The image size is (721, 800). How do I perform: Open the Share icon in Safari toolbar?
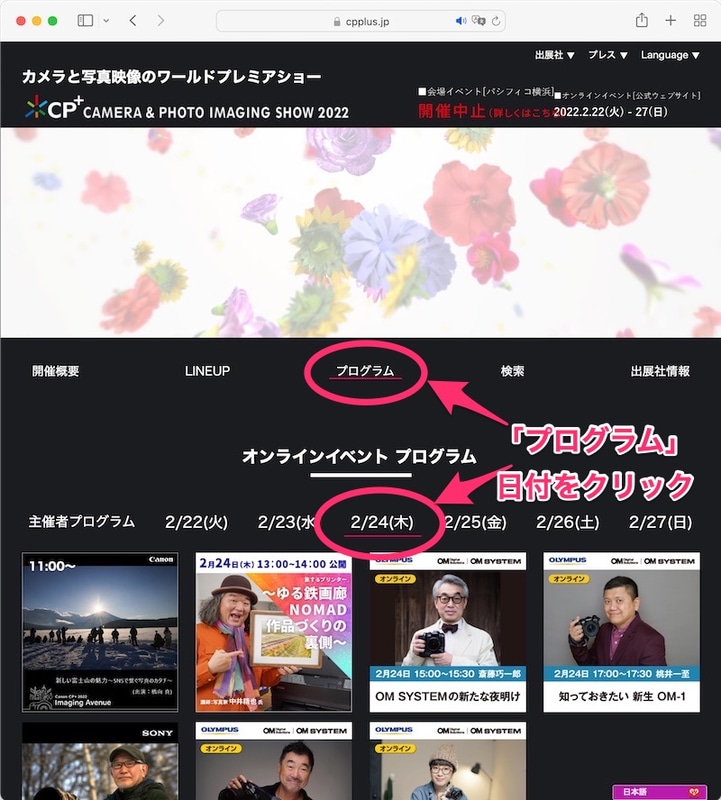pyautogui.click(x=642, y=20)
